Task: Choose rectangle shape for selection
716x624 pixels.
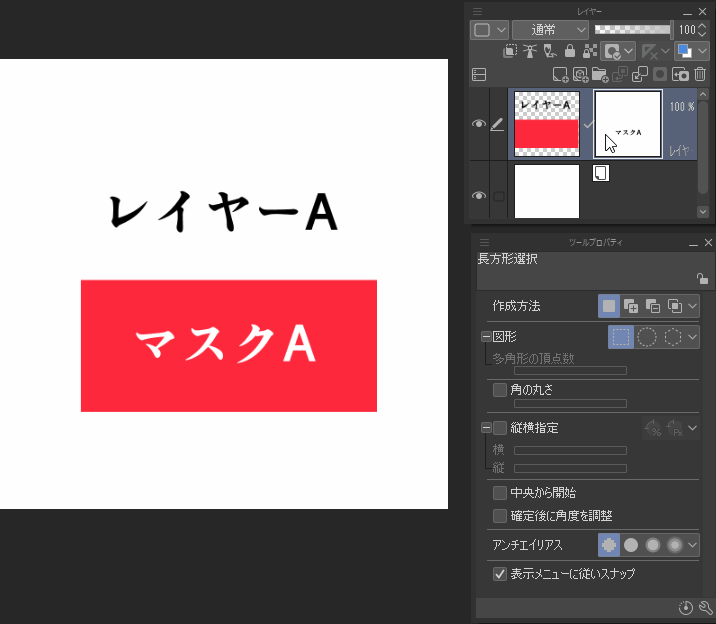Action: tap(621, 337)
